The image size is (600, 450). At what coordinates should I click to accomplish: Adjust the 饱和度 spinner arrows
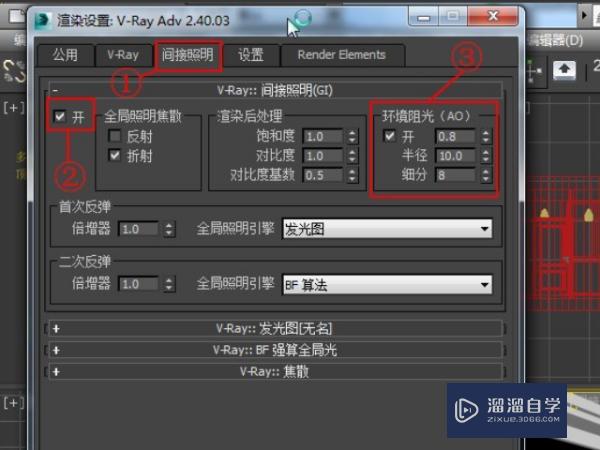pyautogui.click(x=352, y=137)
